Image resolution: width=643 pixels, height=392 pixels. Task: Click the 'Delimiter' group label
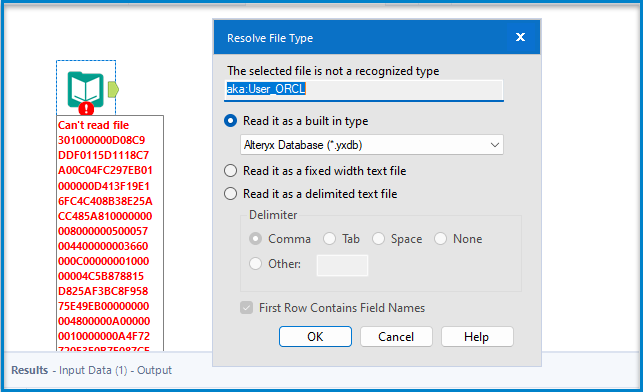273,215
